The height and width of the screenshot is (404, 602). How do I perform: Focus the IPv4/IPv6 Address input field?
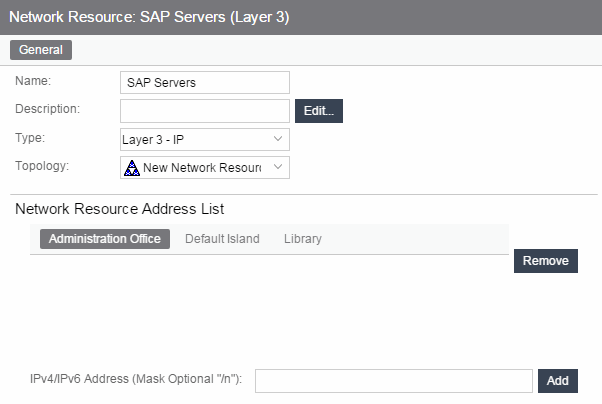[394, 381]
